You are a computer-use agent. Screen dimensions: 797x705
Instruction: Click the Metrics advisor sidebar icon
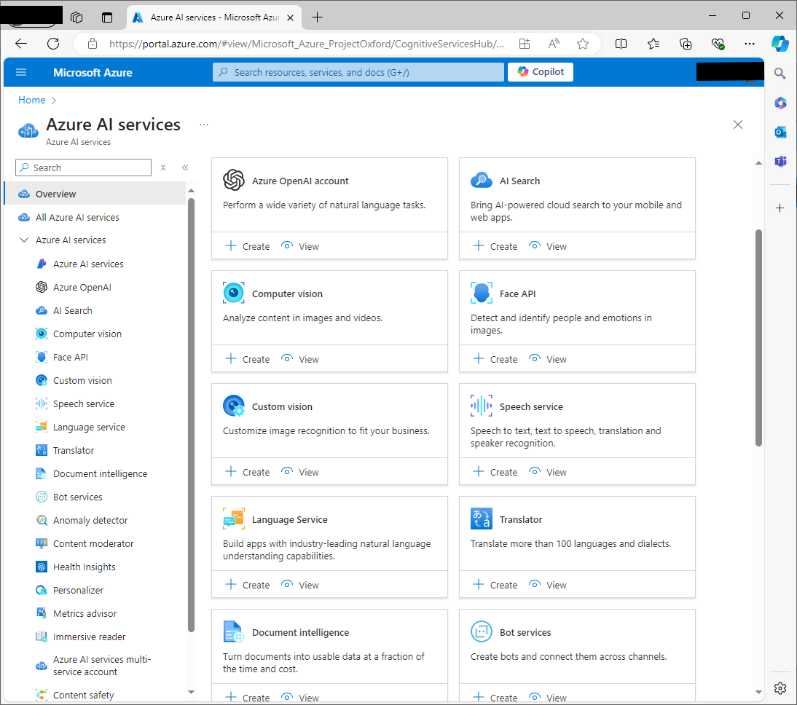(x=41, y=614)
